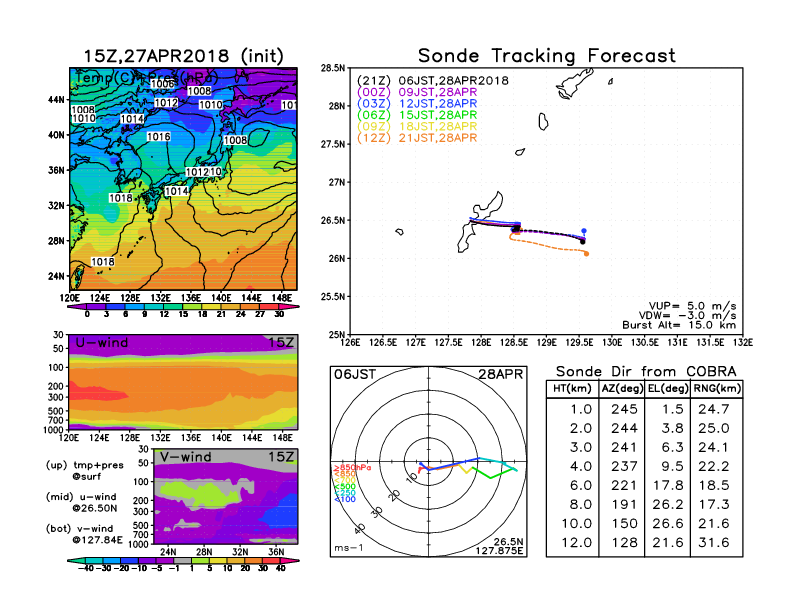Click elevation cell "26.2"

click(668, 504)
